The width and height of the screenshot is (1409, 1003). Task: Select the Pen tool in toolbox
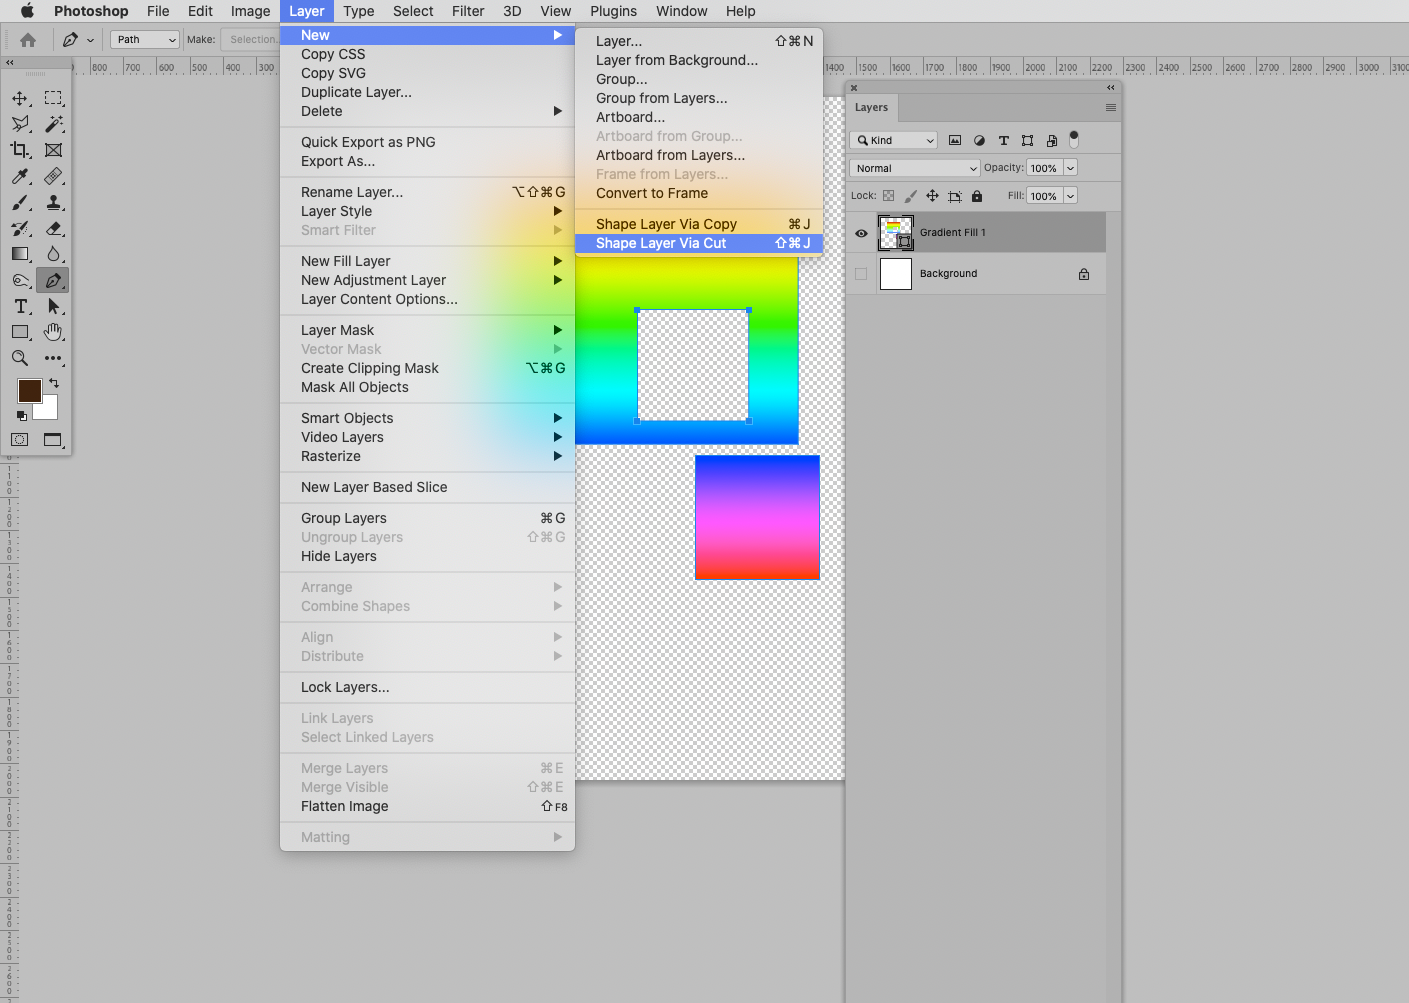coord(53,280)
